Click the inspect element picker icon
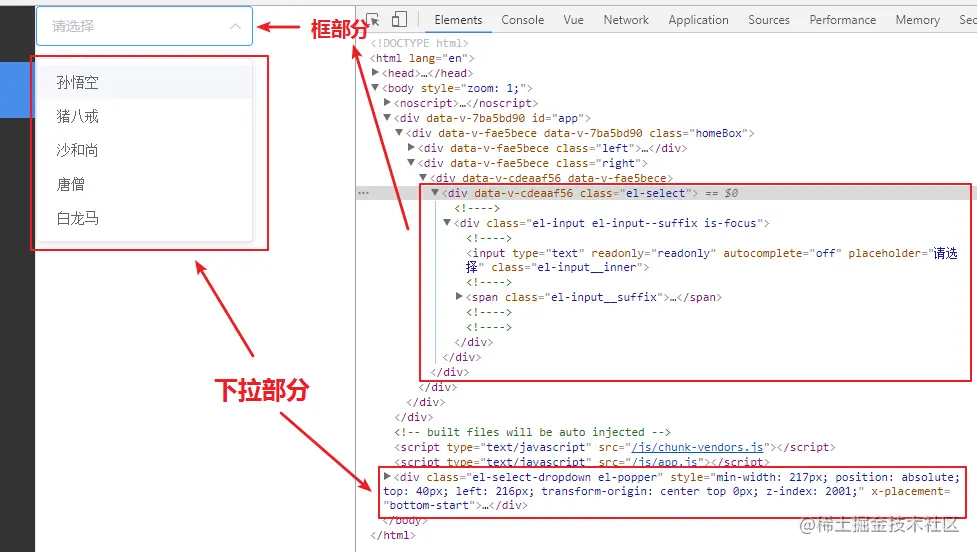The width and height of the screenshot is (977, 552). pos(373,19)
